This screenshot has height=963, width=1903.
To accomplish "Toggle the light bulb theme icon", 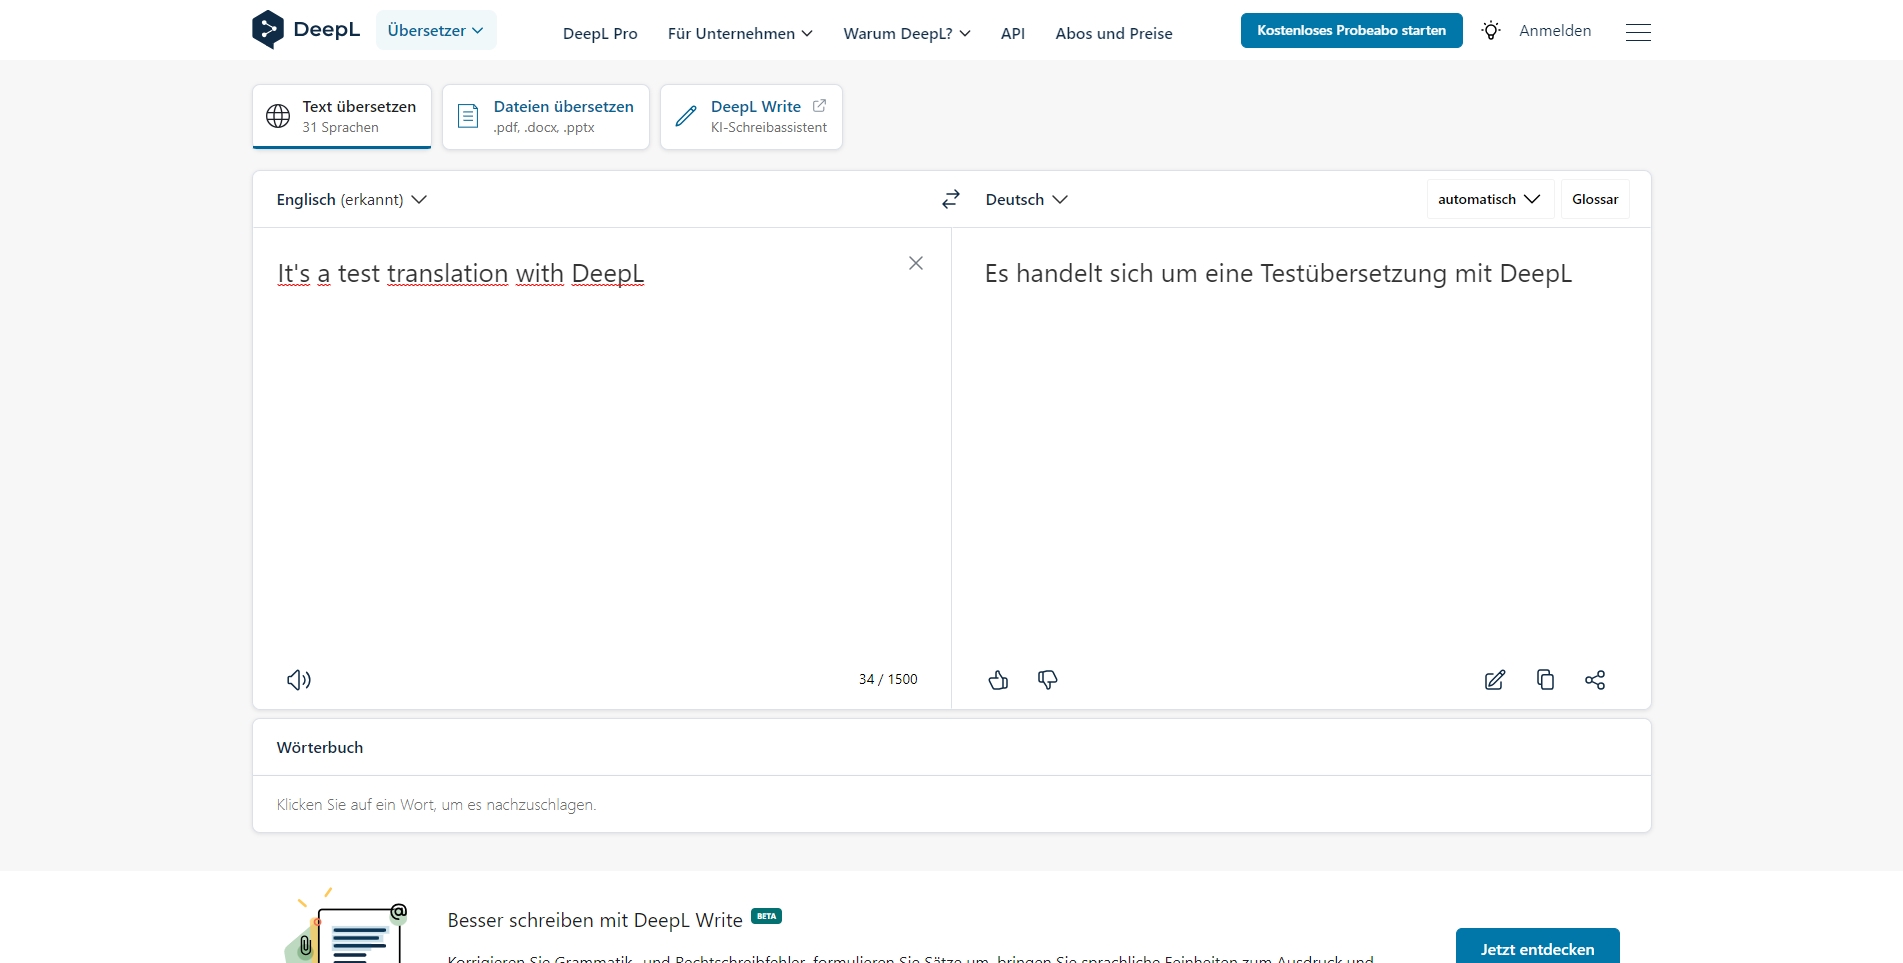I will pos(1491,31).
